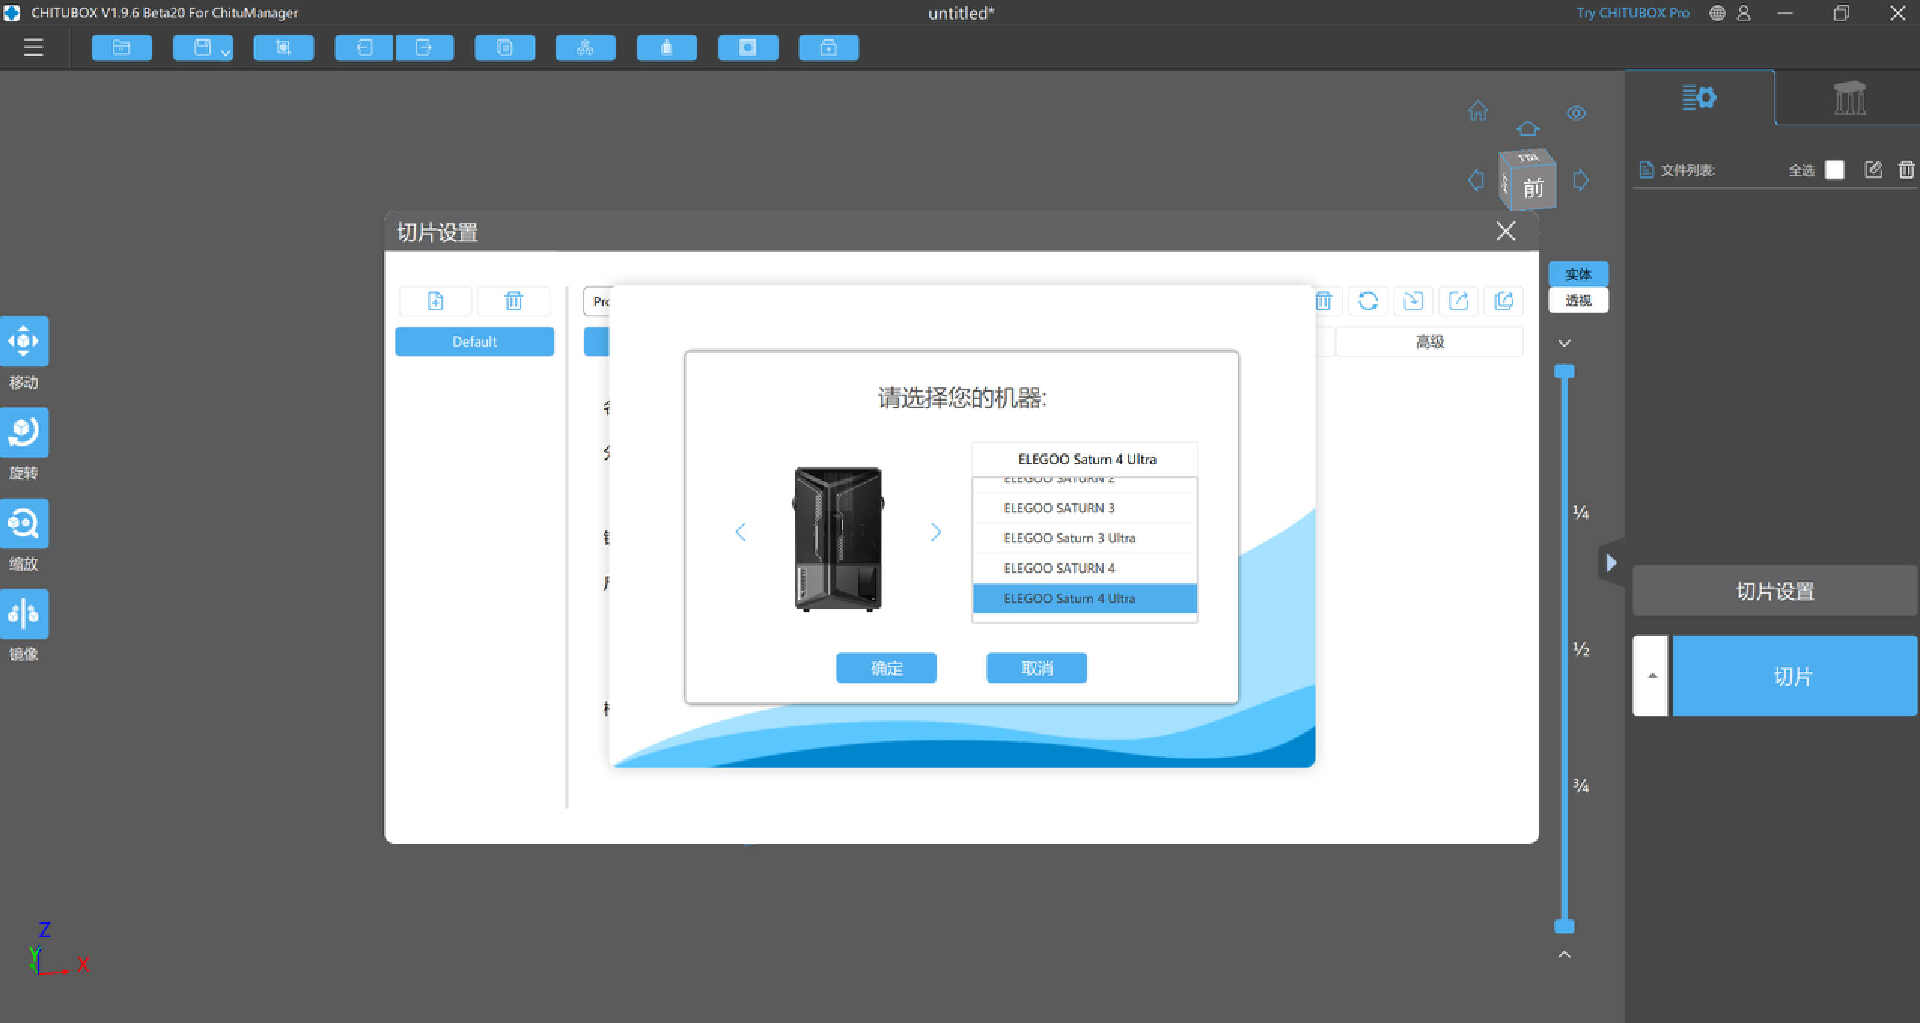Collapse the right panel with triangle arrow
Viewport: 1920px width, 1023px height.
pyautogui.click(x=1610, y=563)
